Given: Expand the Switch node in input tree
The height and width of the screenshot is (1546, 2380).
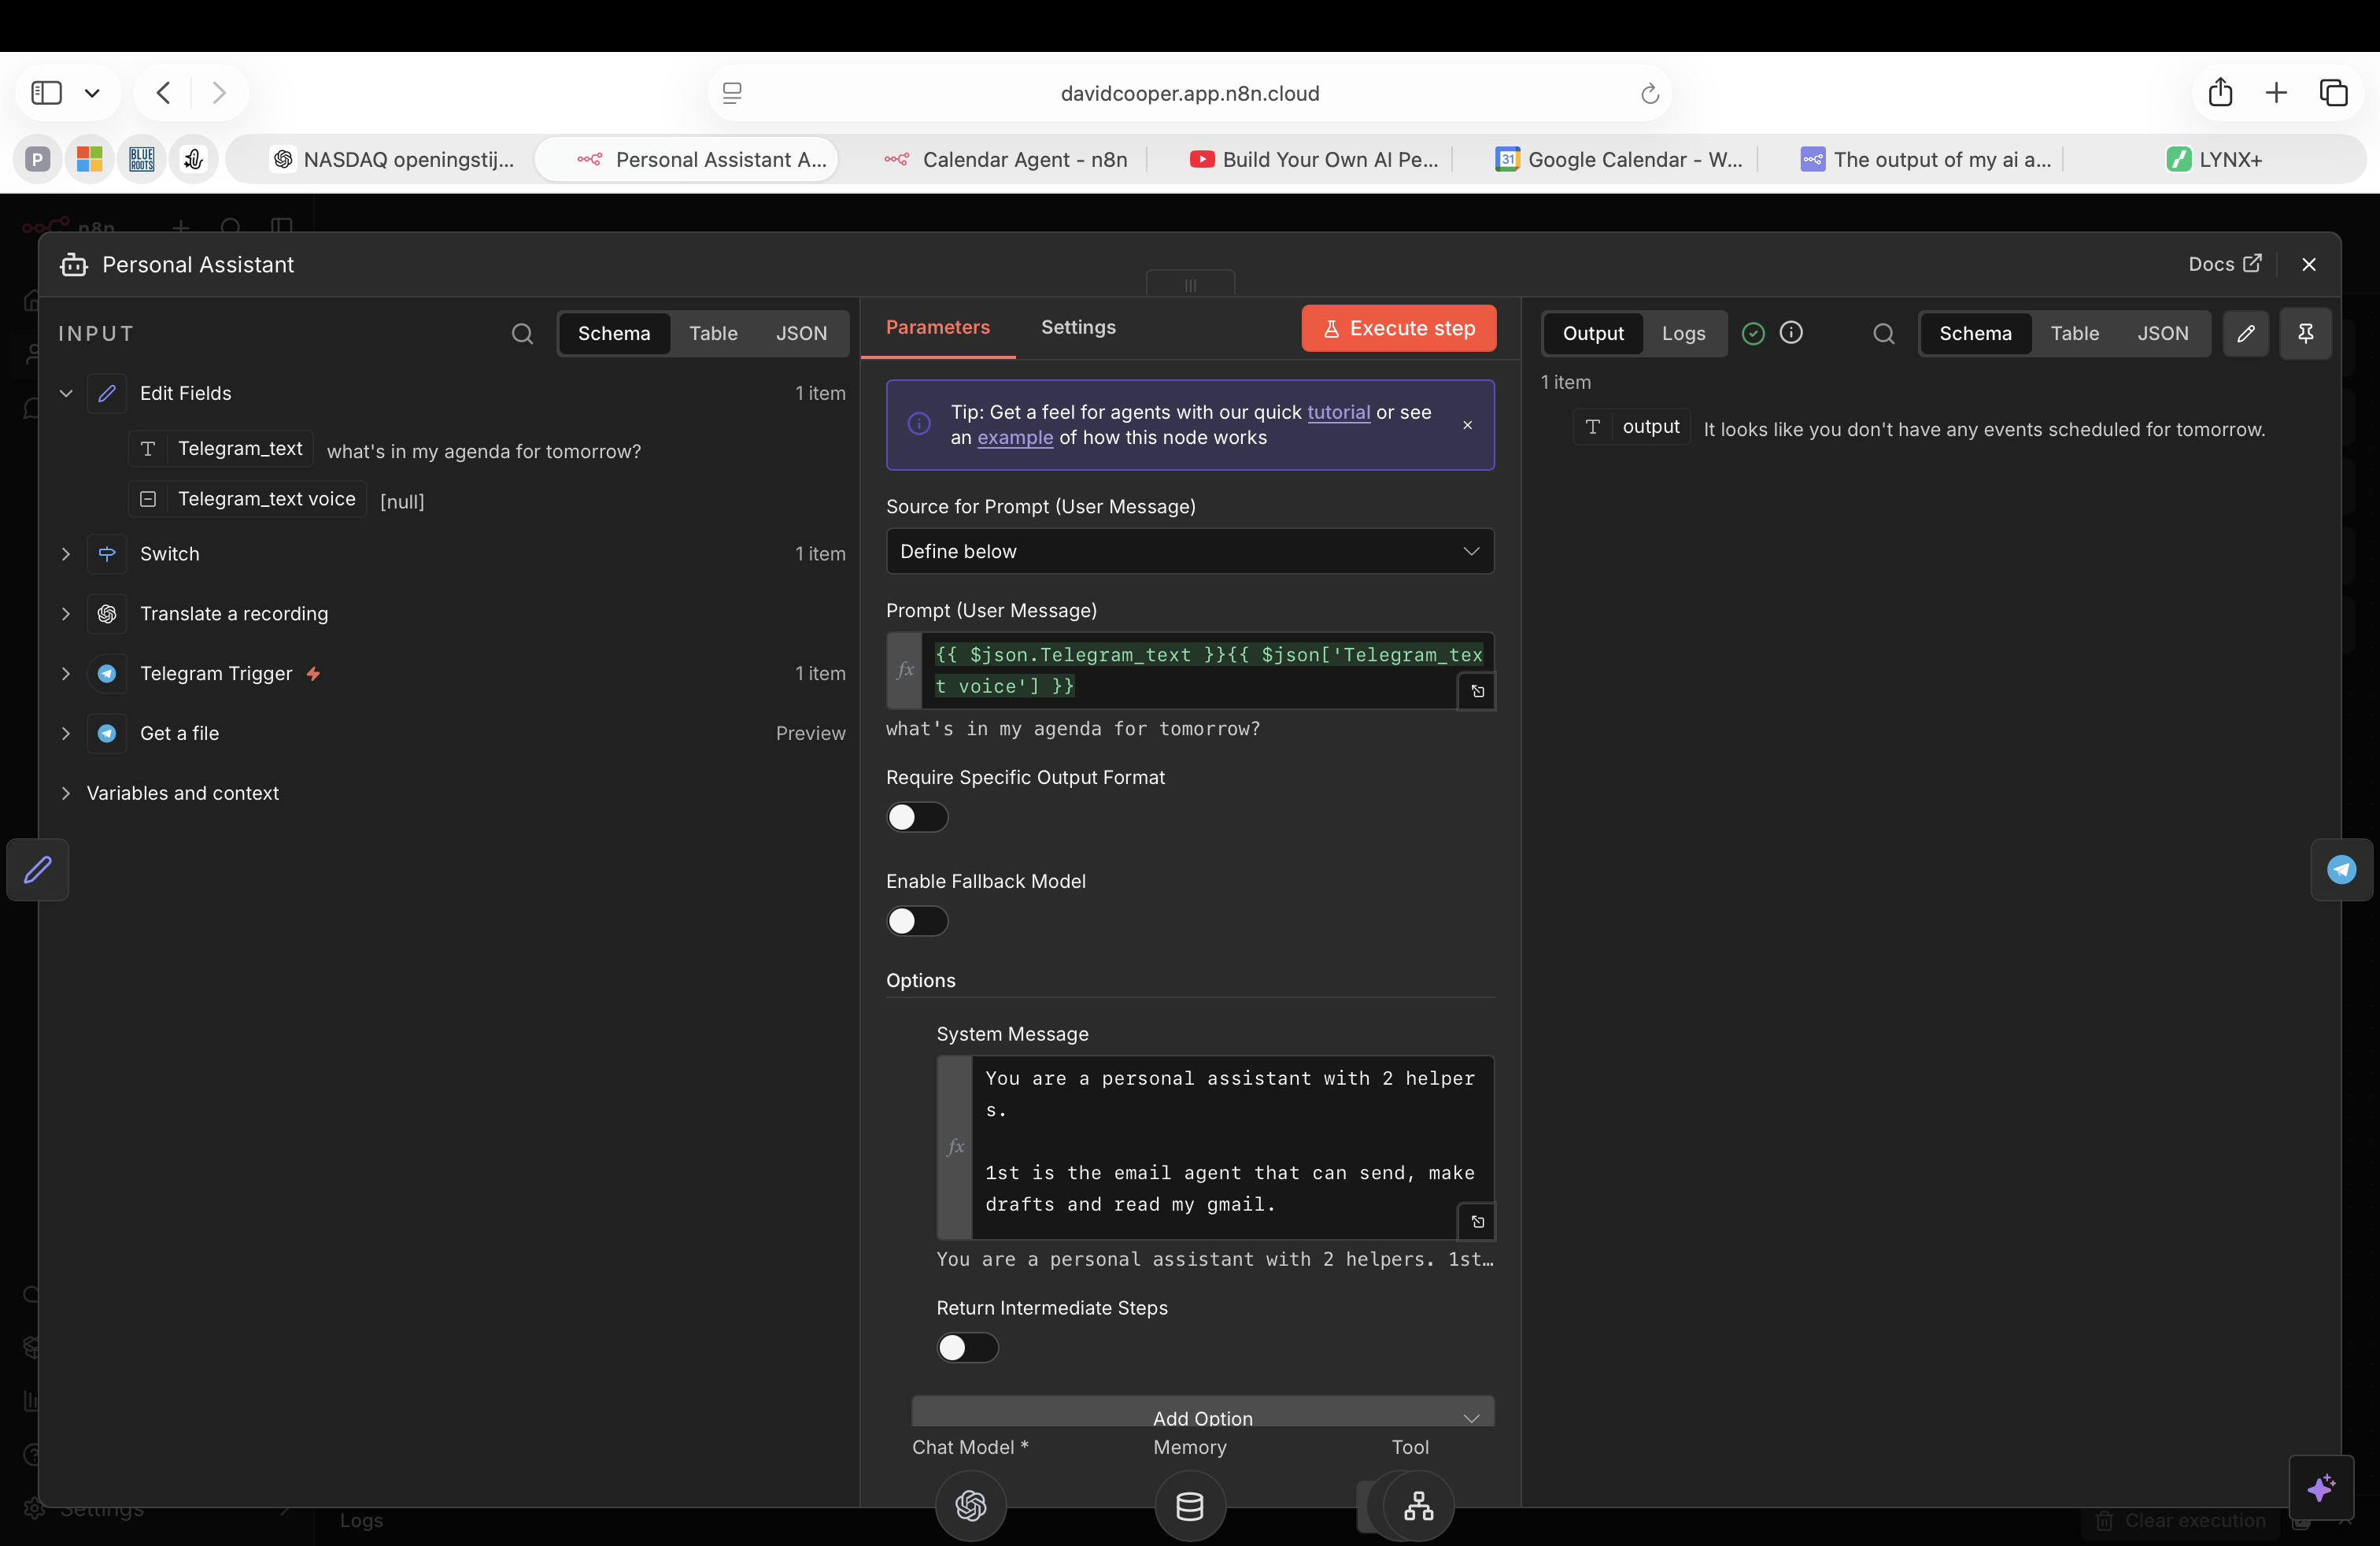Looking at the screenshot, I should pos(66,554).
